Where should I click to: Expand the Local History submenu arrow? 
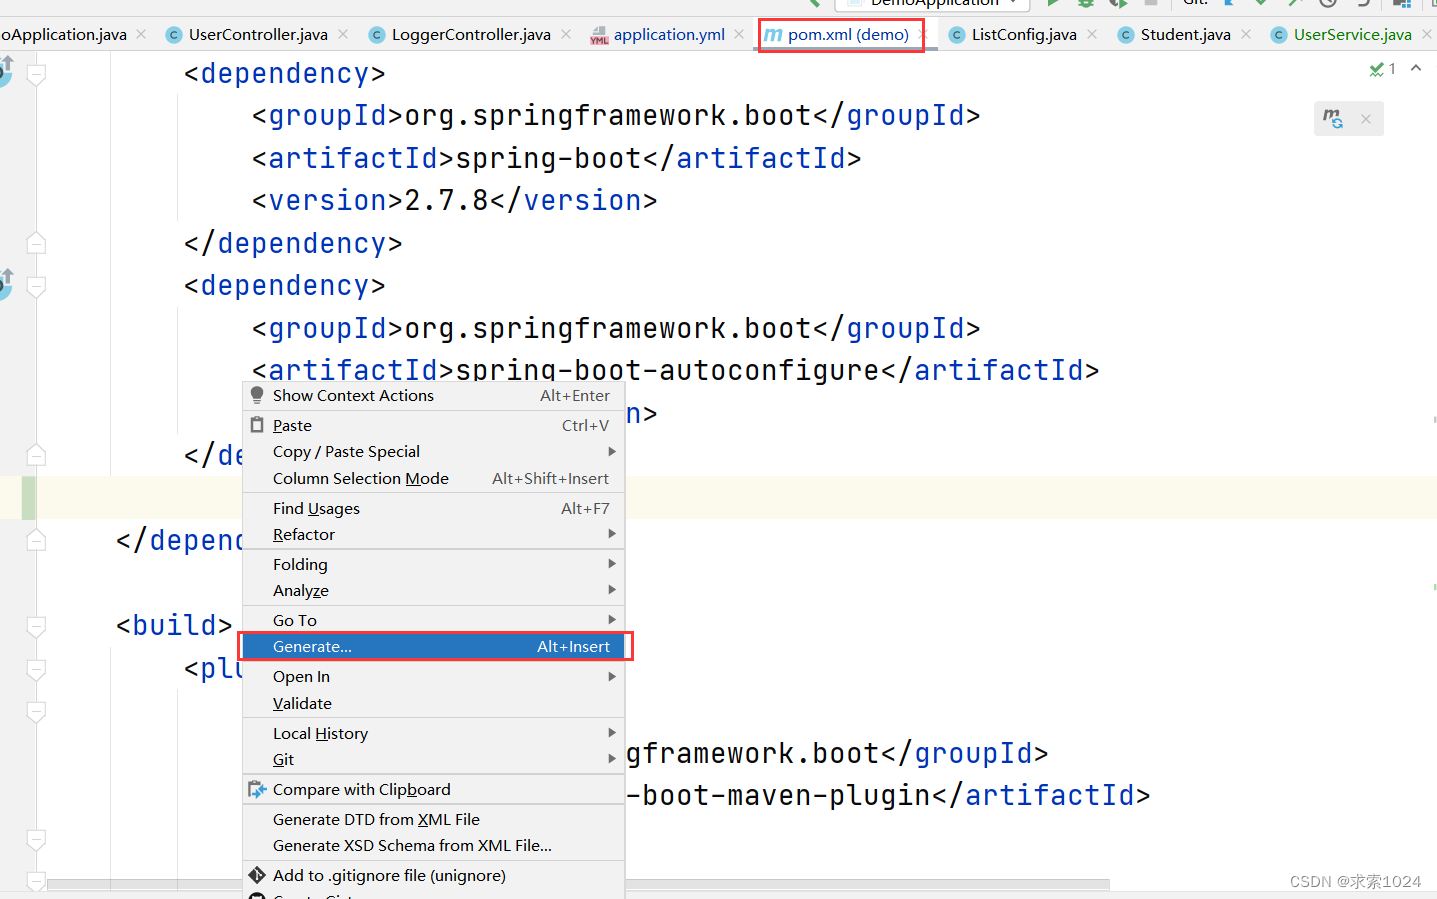611,733
